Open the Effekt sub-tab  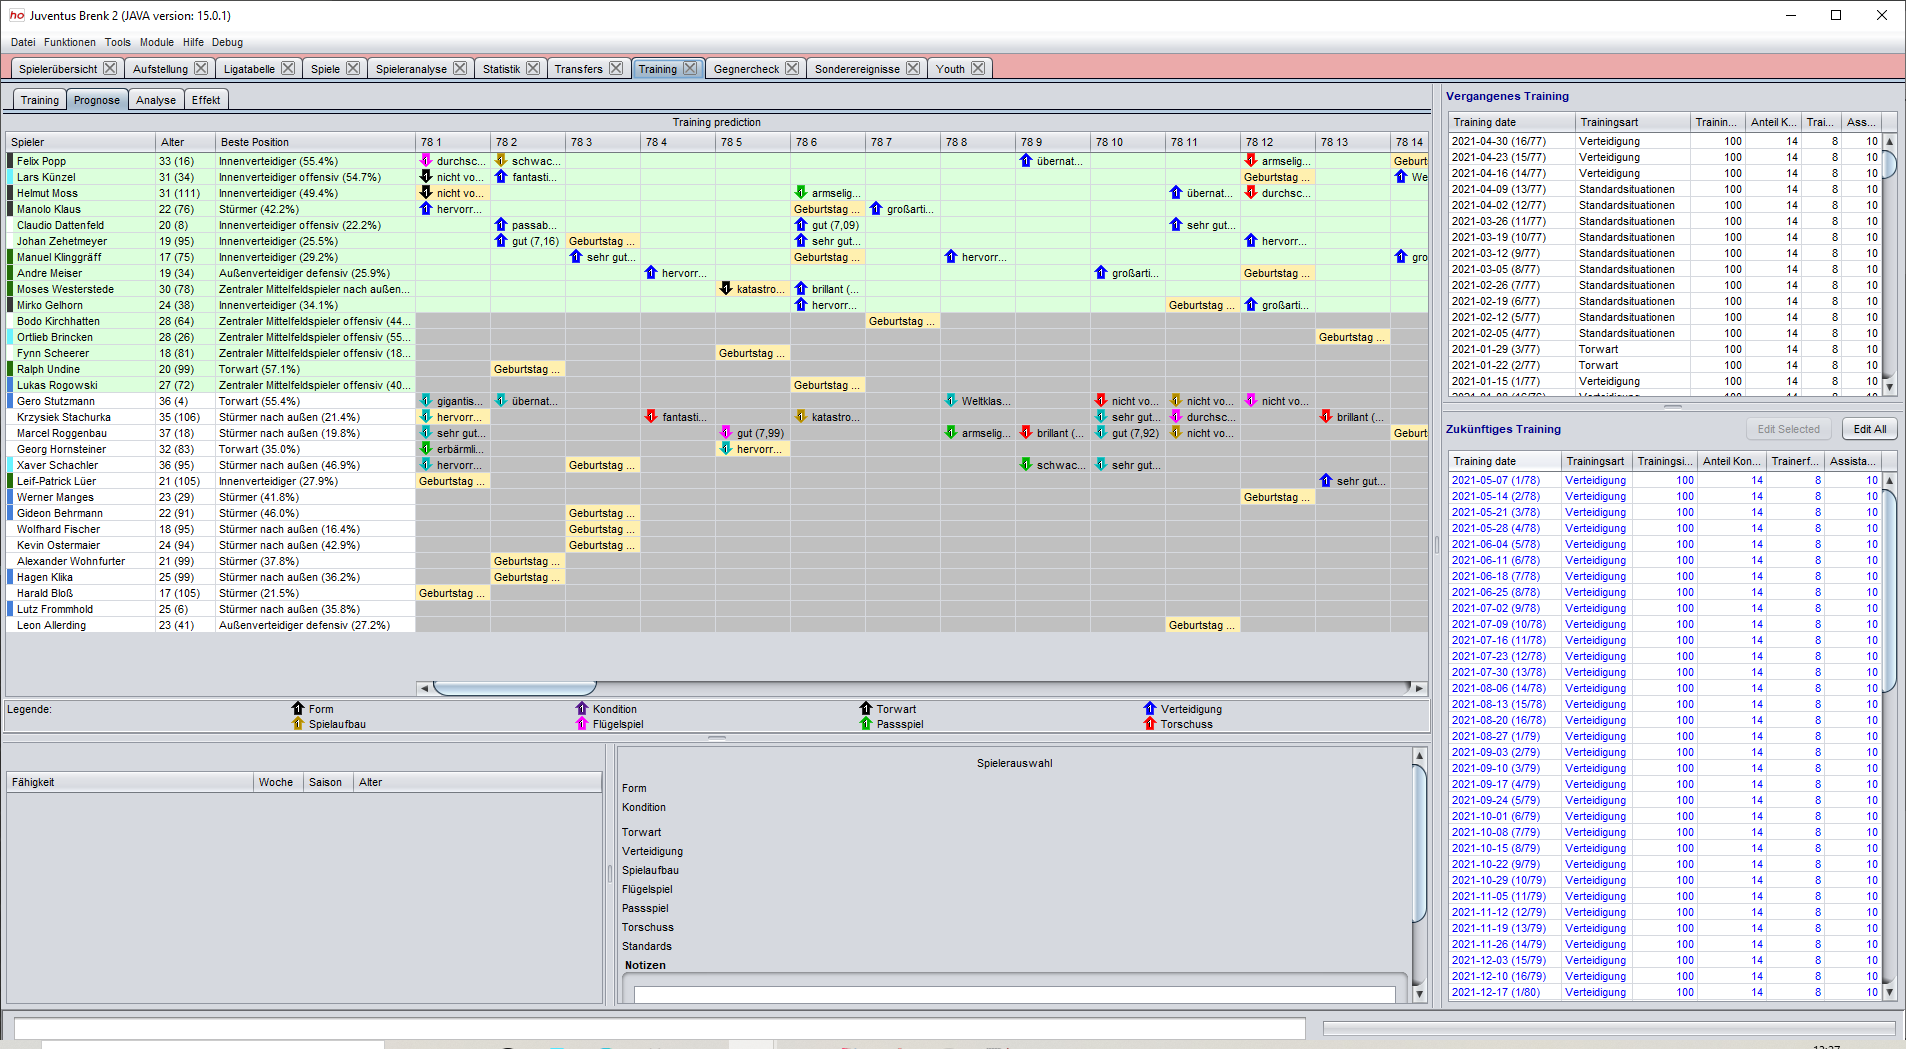[206, 100]
